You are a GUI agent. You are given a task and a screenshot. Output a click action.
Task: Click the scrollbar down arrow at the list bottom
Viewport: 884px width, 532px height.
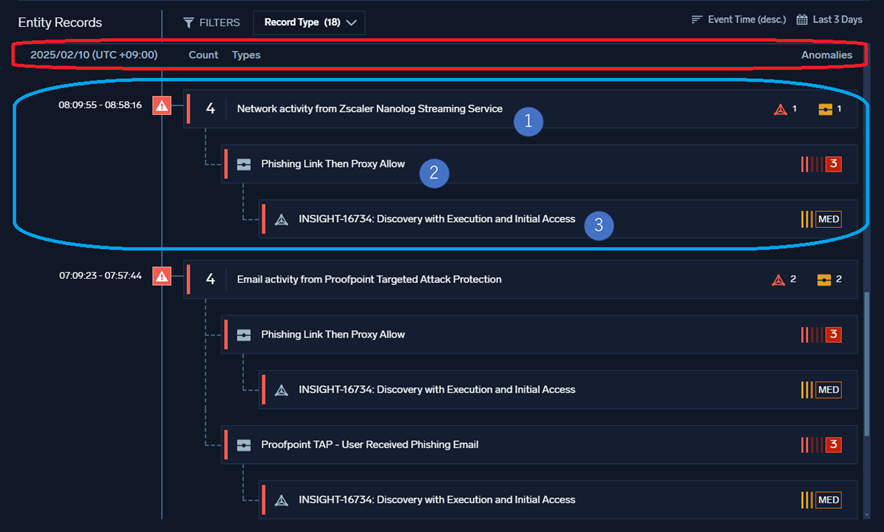(867, 515)
